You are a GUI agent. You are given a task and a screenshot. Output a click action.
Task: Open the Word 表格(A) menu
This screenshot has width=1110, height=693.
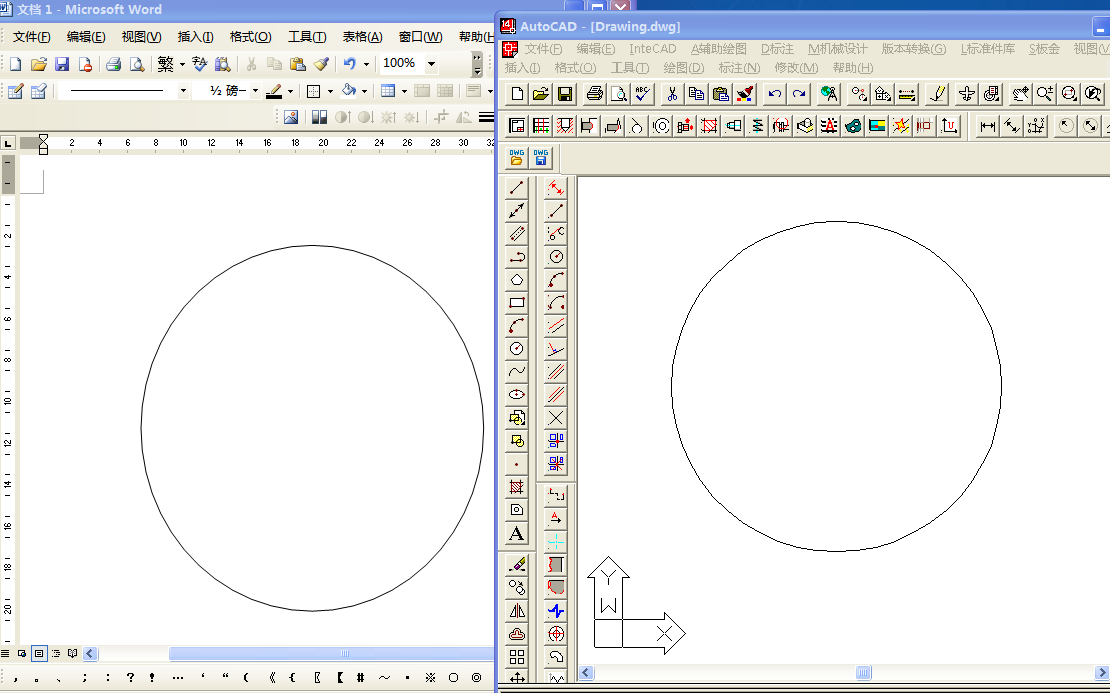click(x=362, y=37)
